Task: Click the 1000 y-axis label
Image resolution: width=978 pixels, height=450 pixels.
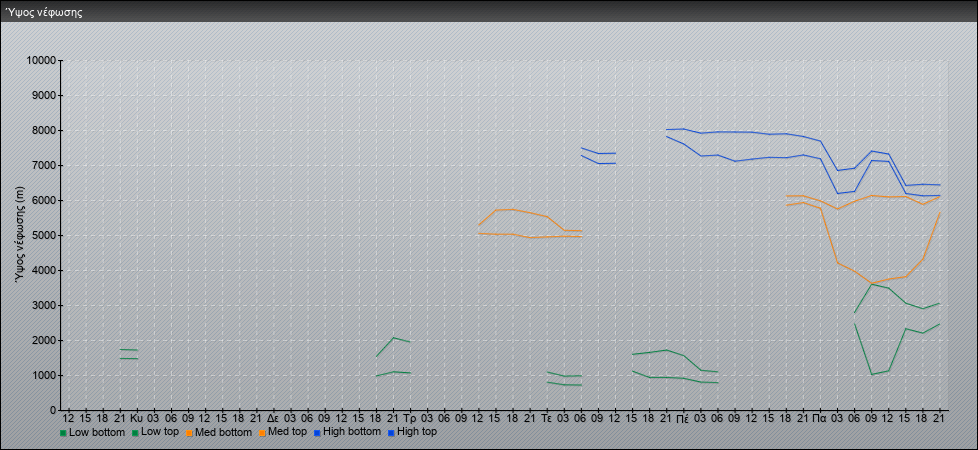Action: click(44, 375)
